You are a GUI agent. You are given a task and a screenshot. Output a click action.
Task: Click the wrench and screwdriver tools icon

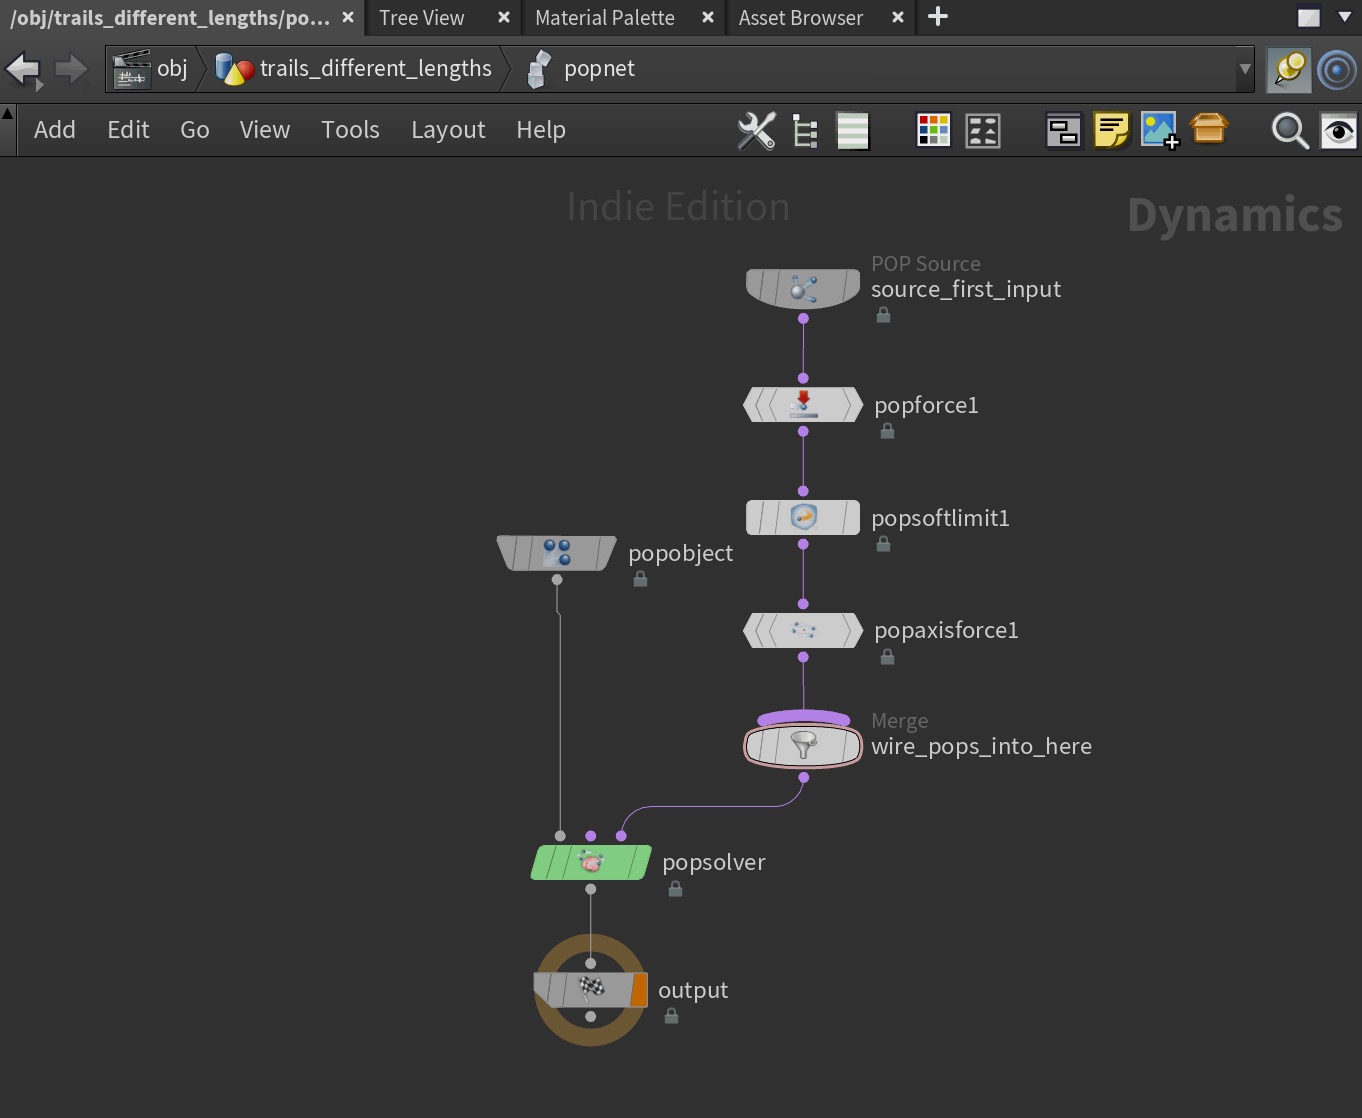[x=756, y=131]
